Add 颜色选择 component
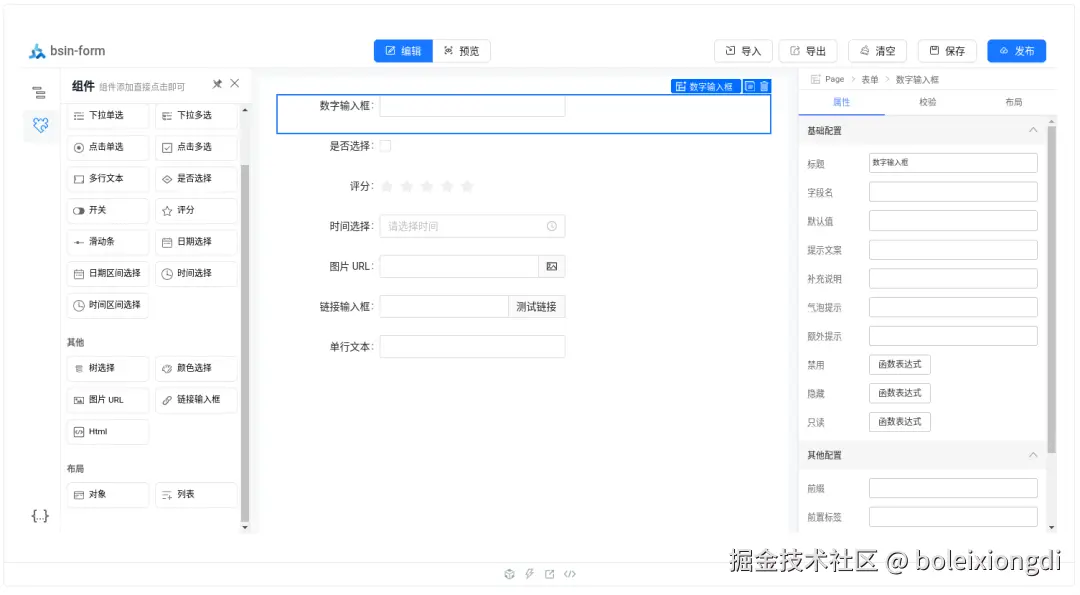The image size is (1080, 595). (196, 368)
